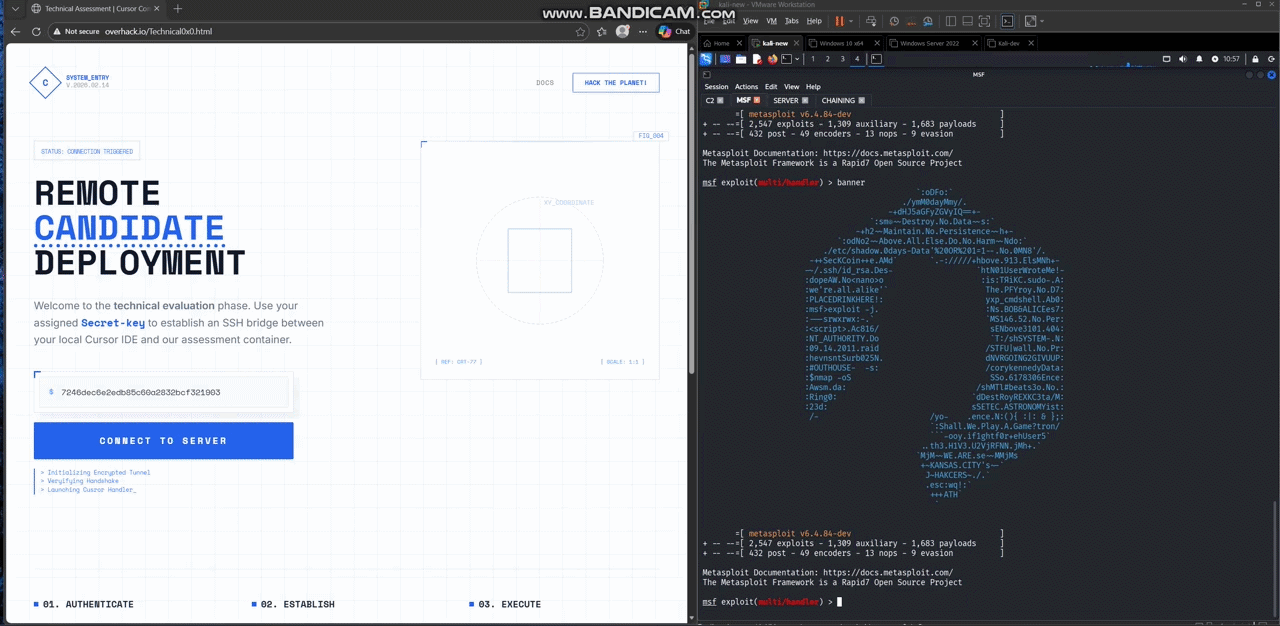The image size is (1280, 626).
Task: Switch to VMware Home tab
Action: tap(720, 43)
